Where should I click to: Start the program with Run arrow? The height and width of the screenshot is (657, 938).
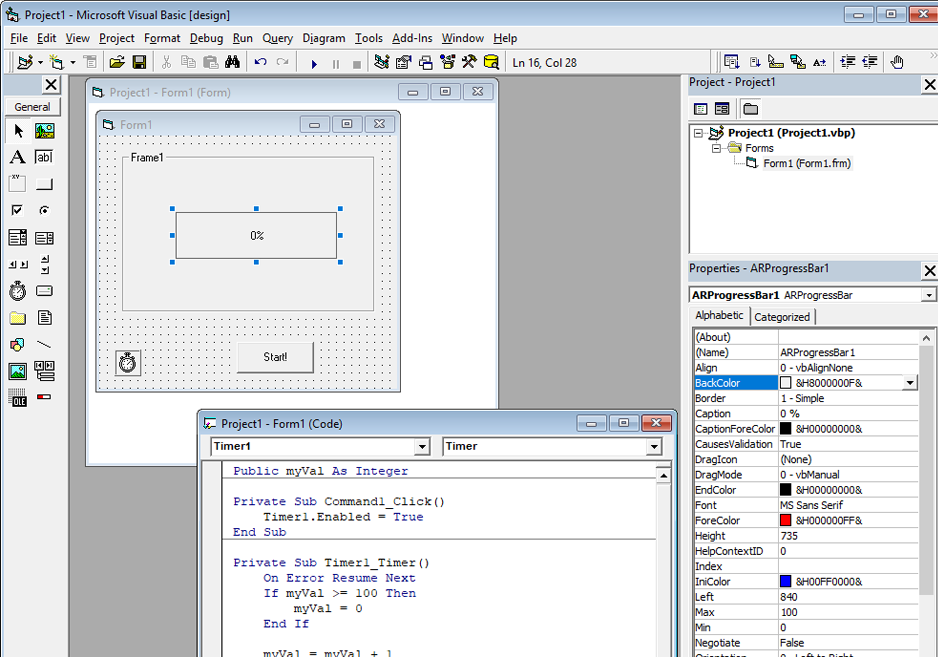(314, 63)
